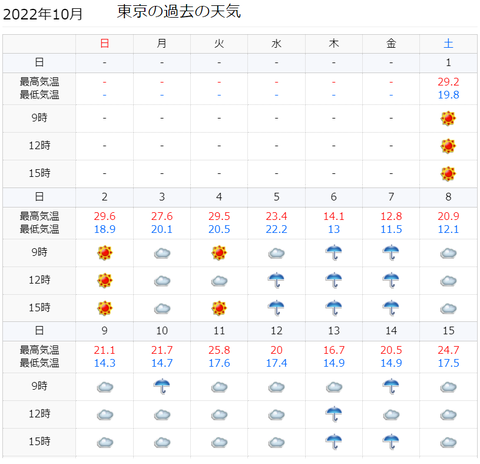This screenshot has width=480, height=464.
Task: Click the sunny icon for October 2 at 12時
Action: click(x=105, y=280)
